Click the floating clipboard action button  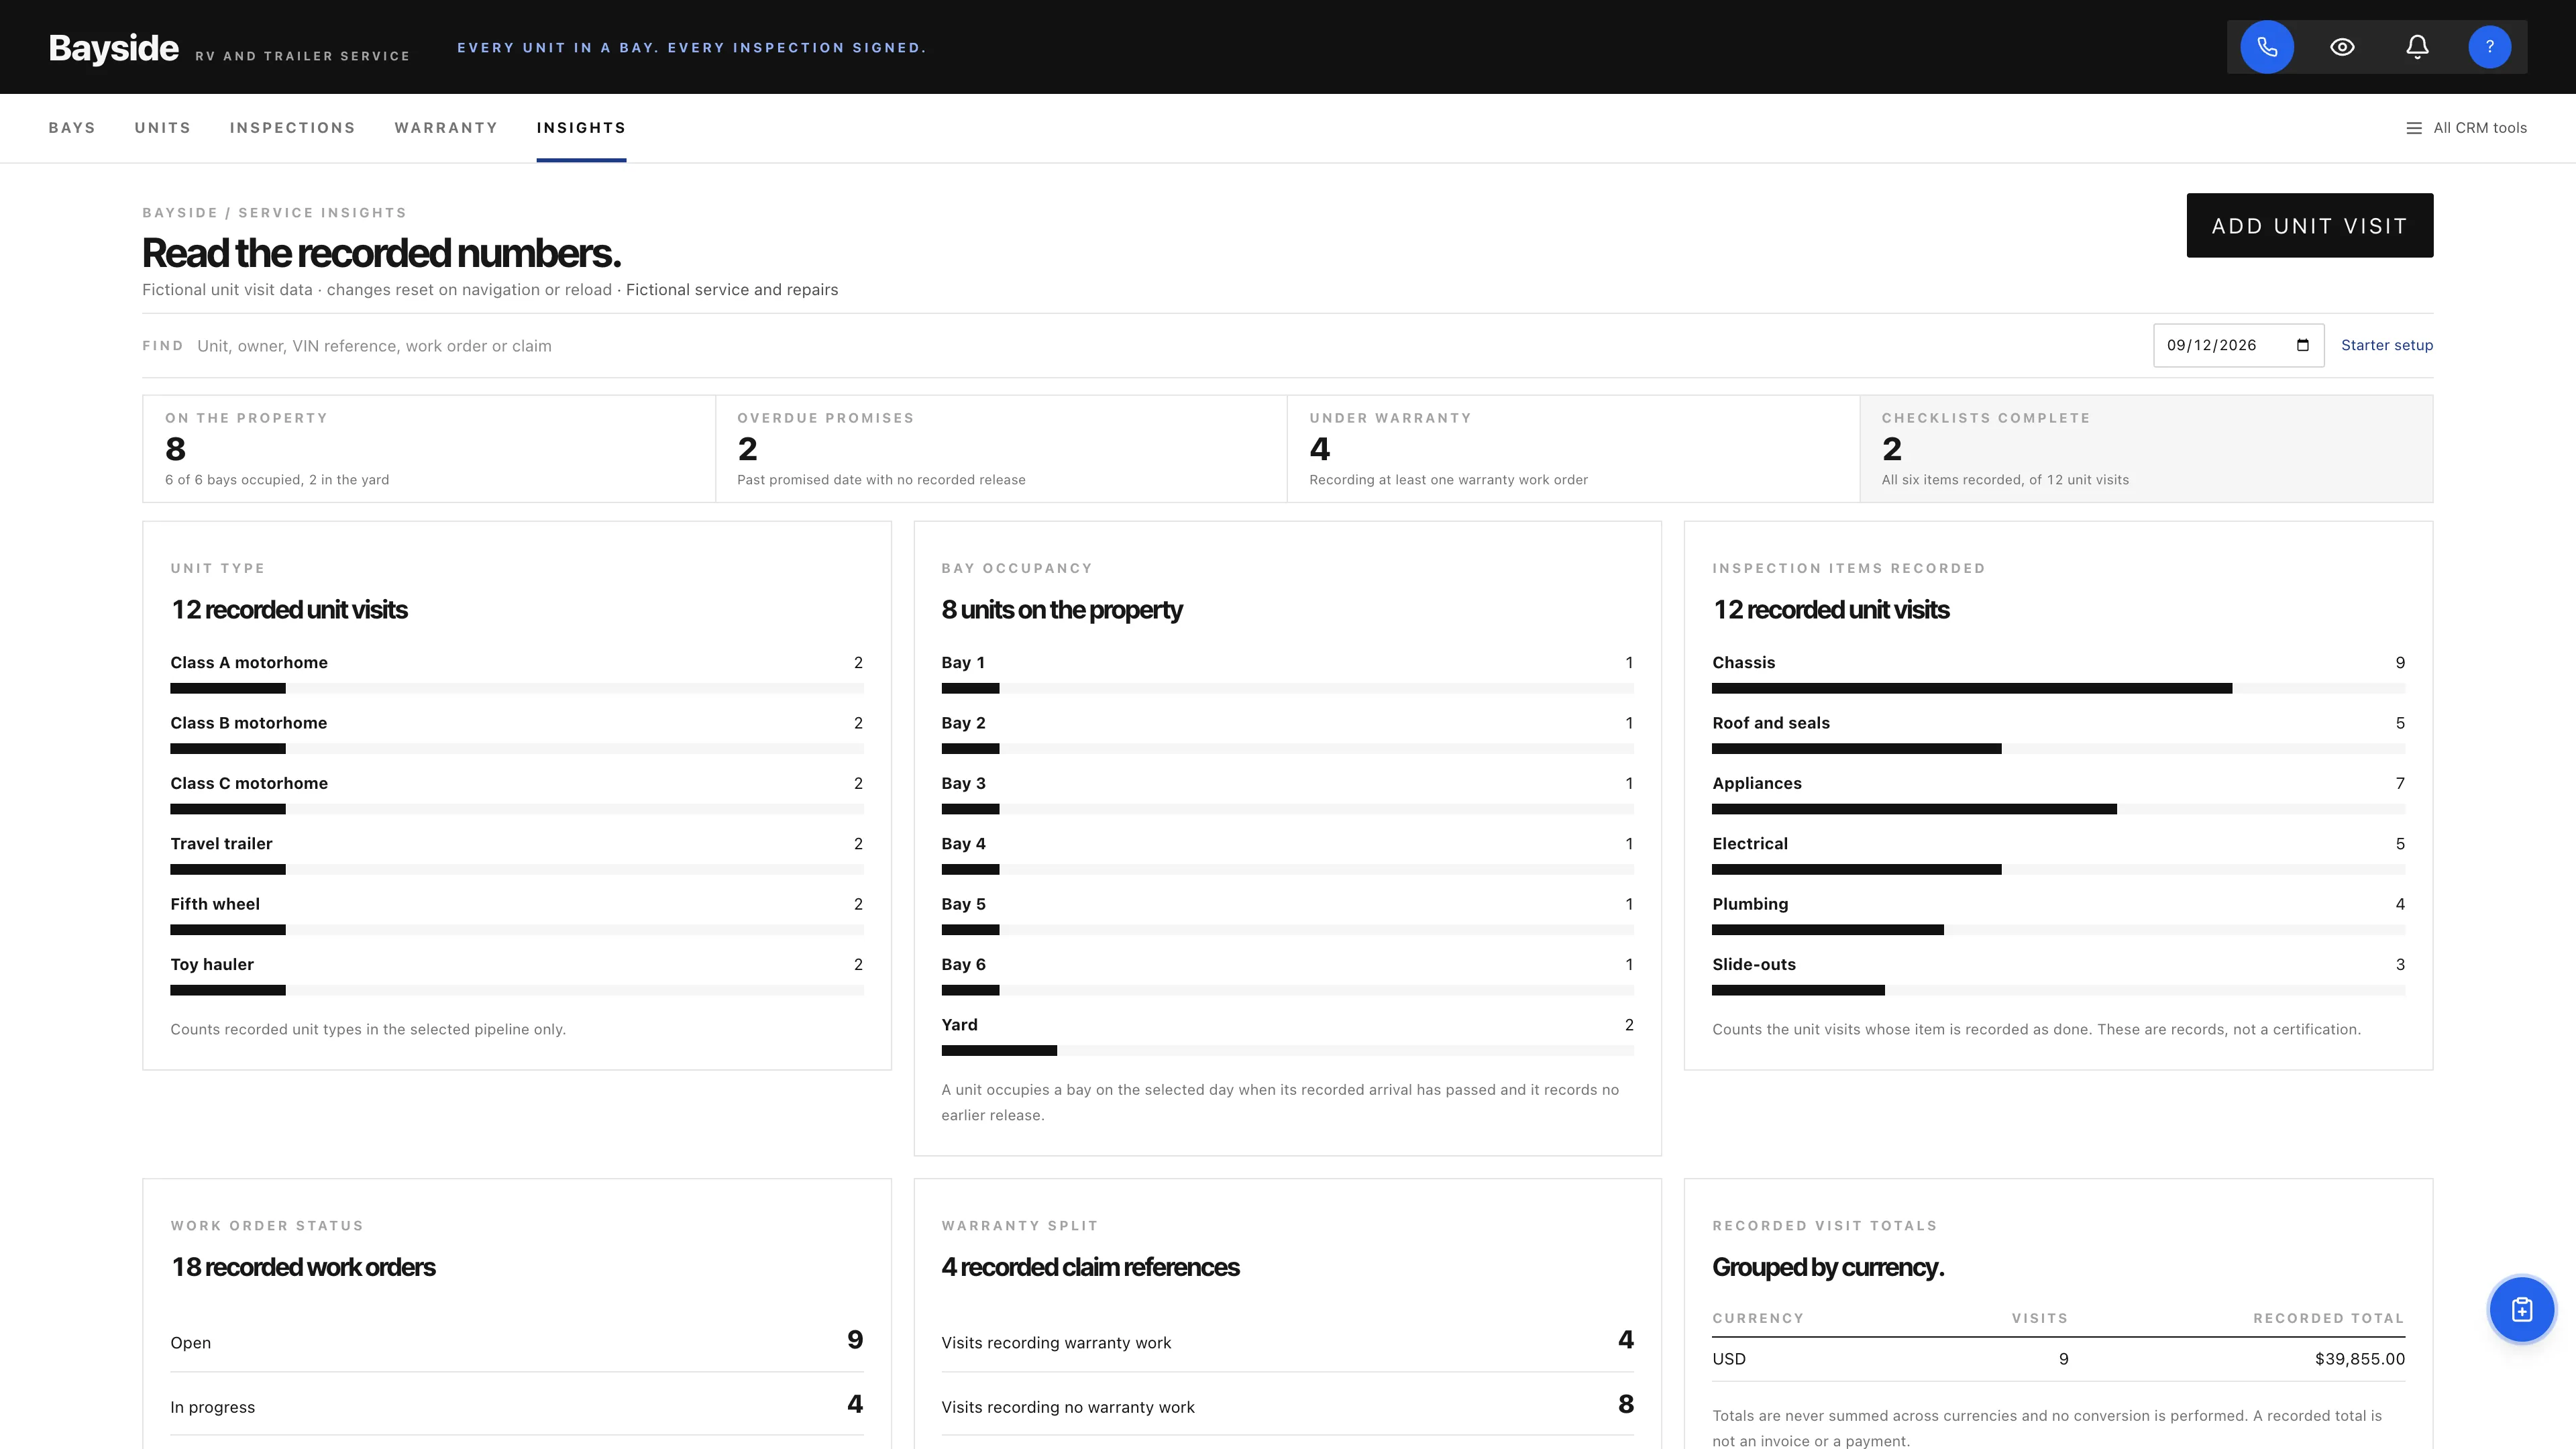[2521, 1309]
